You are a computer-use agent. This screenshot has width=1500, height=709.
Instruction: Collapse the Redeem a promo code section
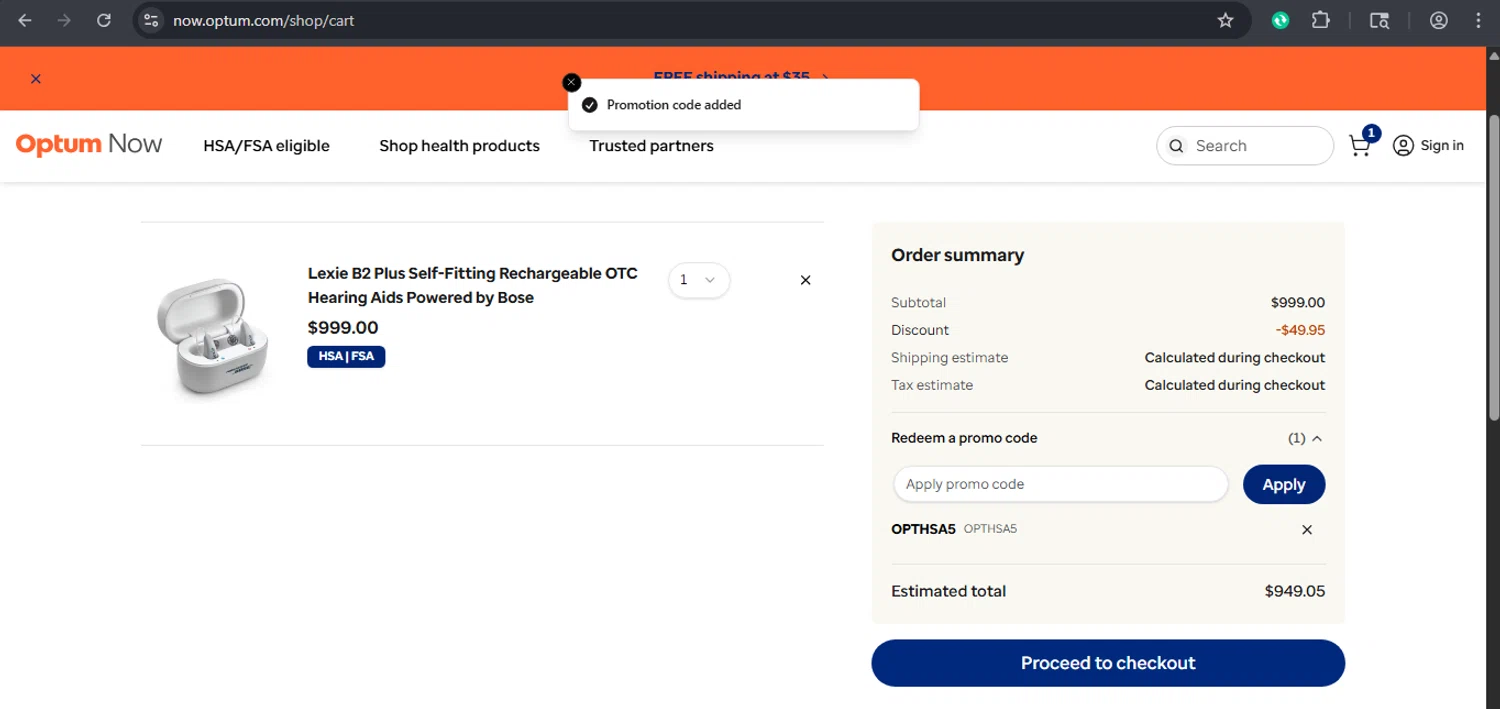1316,438
